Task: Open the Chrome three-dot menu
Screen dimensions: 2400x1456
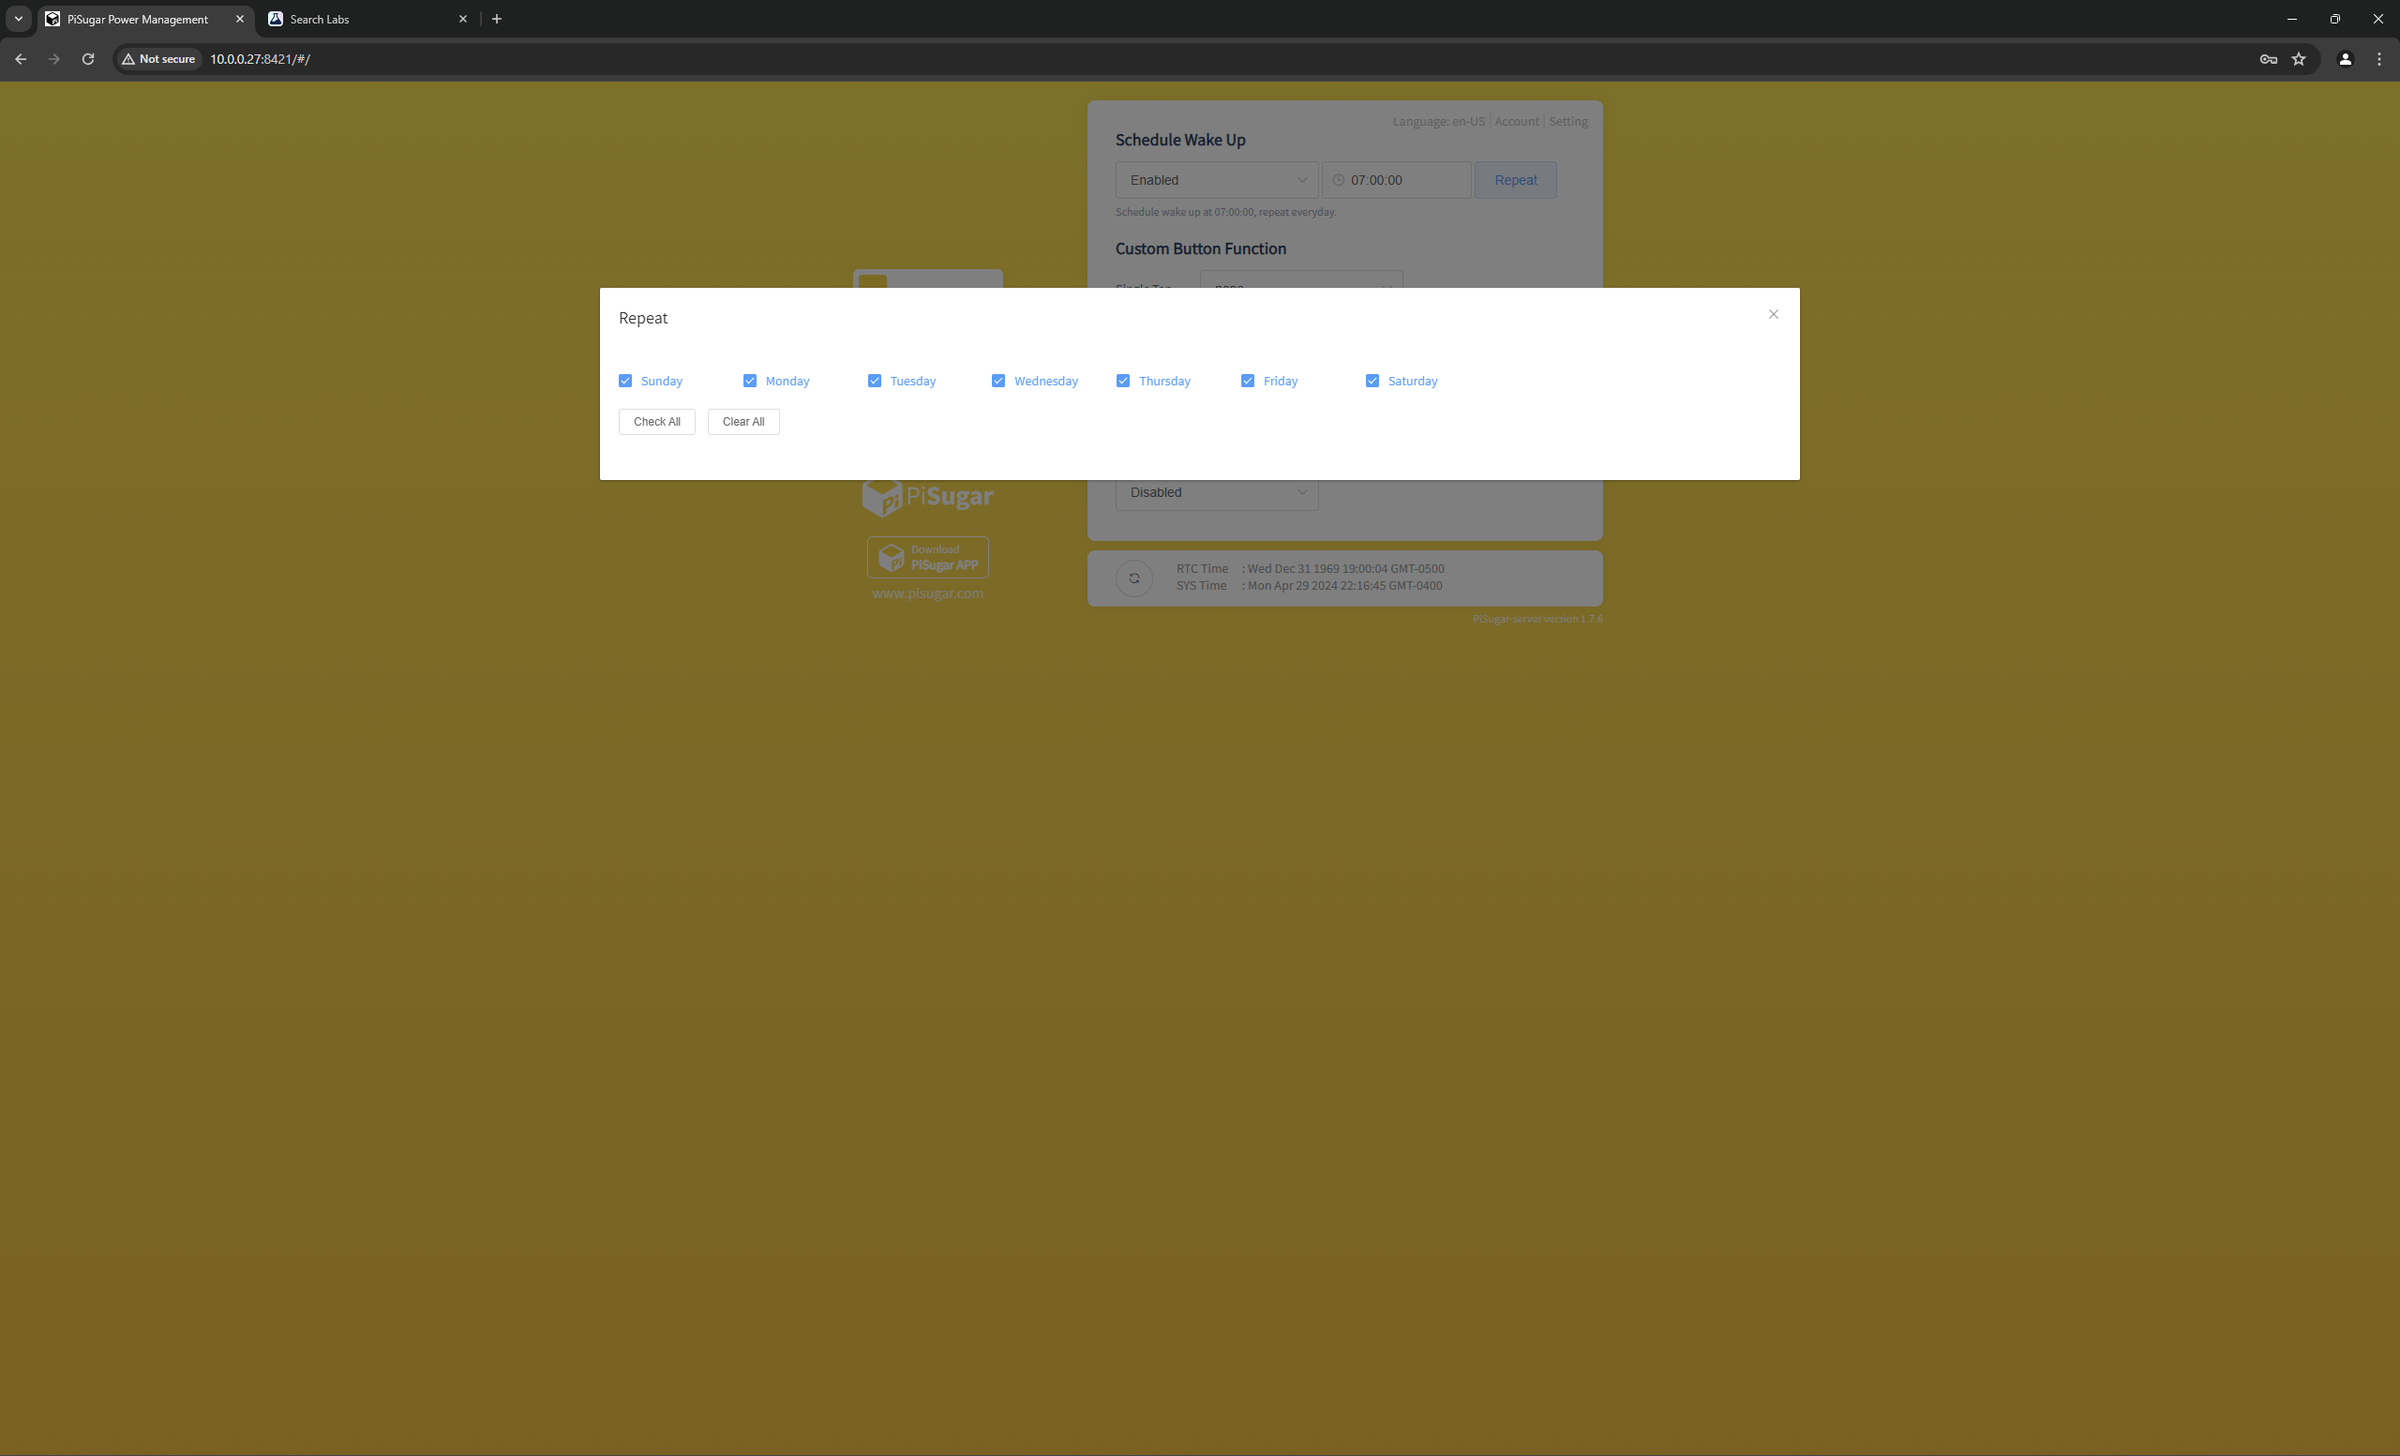Action: (x=2379, y=59)
